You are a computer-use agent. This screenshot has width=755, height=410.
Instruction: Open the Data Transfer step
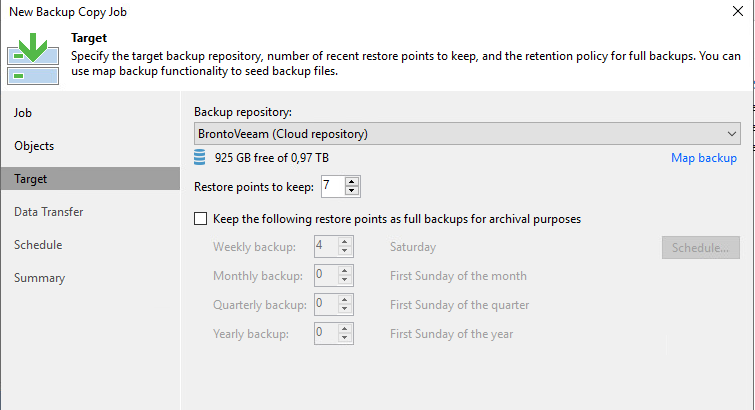tap(48, 211)
